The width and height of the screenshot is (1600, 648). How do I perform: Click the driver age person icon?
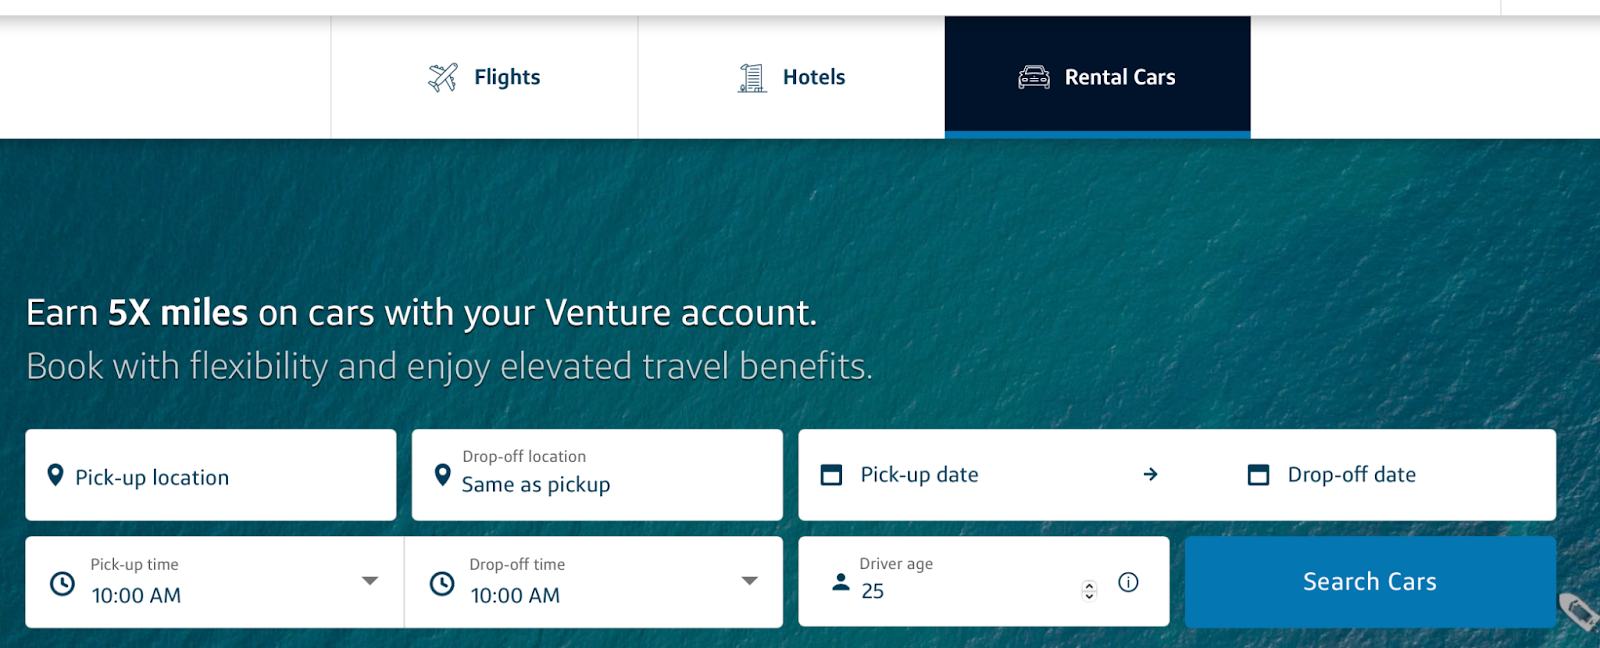click(x=841, y=582)
